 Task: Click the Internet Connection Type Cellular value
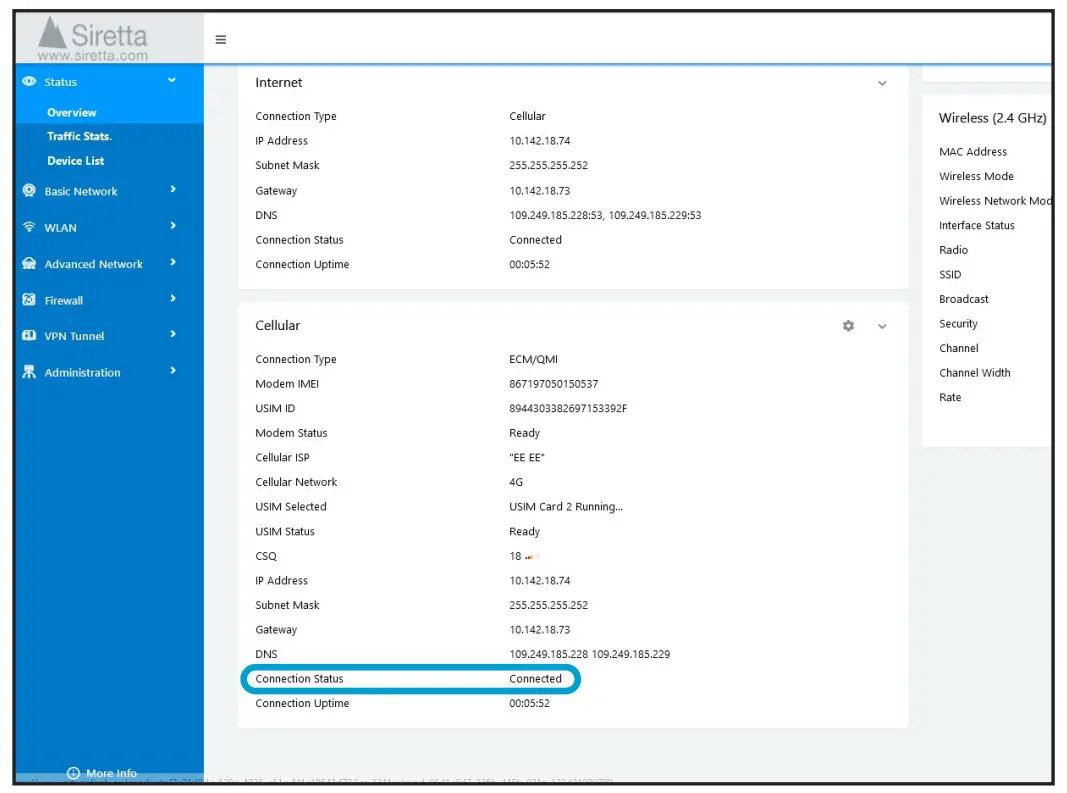(x=527, y=116)
